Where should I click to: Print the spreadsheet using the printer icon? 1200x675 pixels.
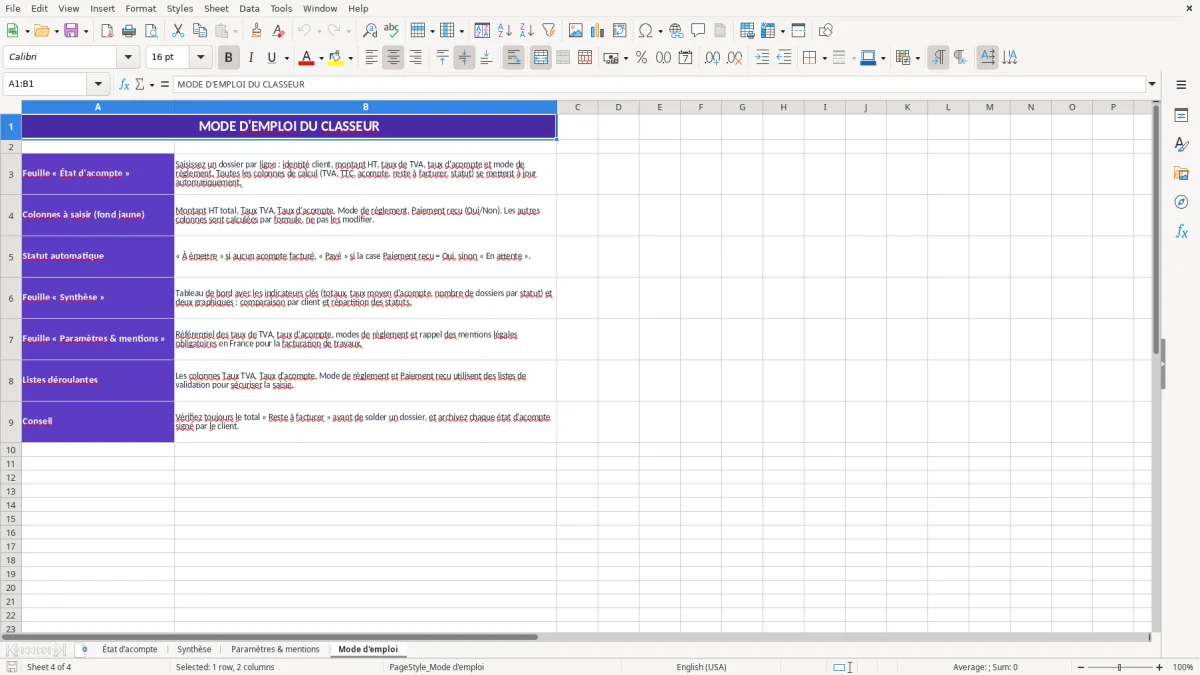coord(129,31)
